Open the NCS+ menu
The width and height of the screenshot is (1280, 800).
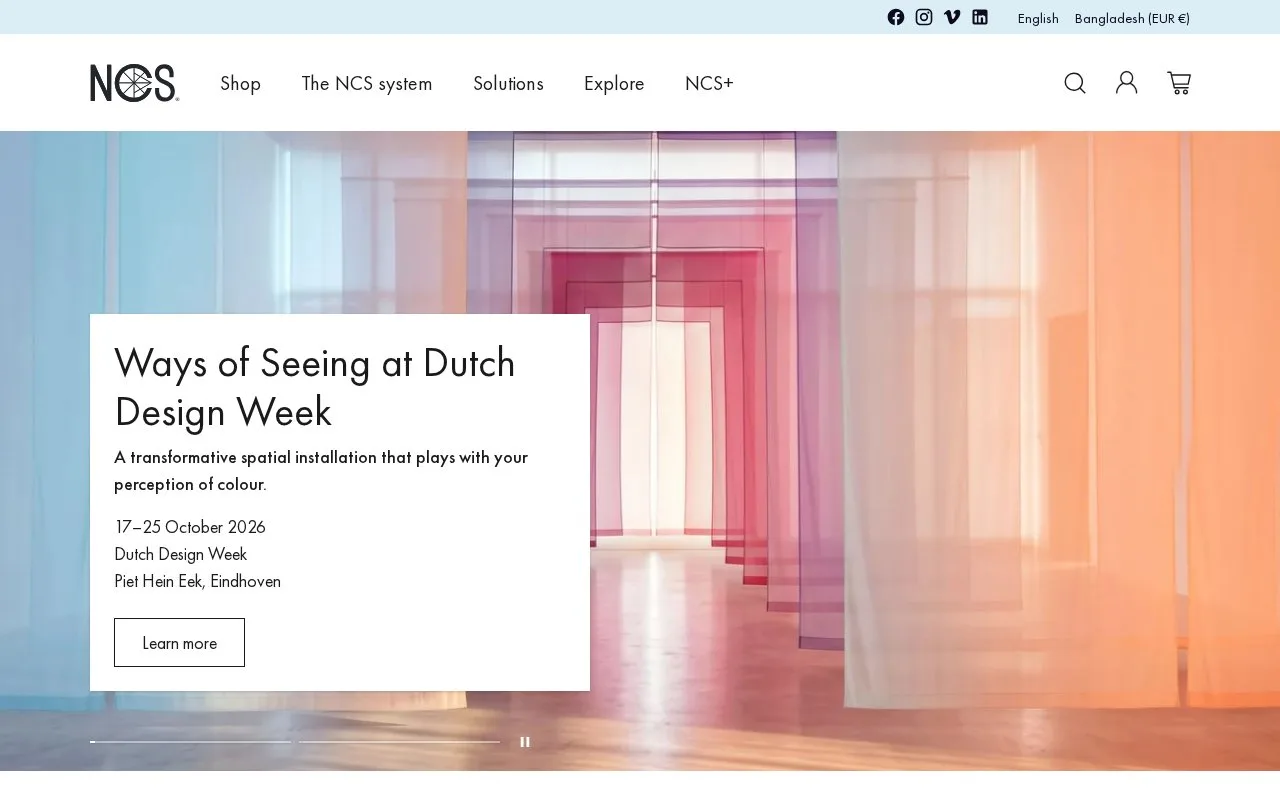pos(709,83)
